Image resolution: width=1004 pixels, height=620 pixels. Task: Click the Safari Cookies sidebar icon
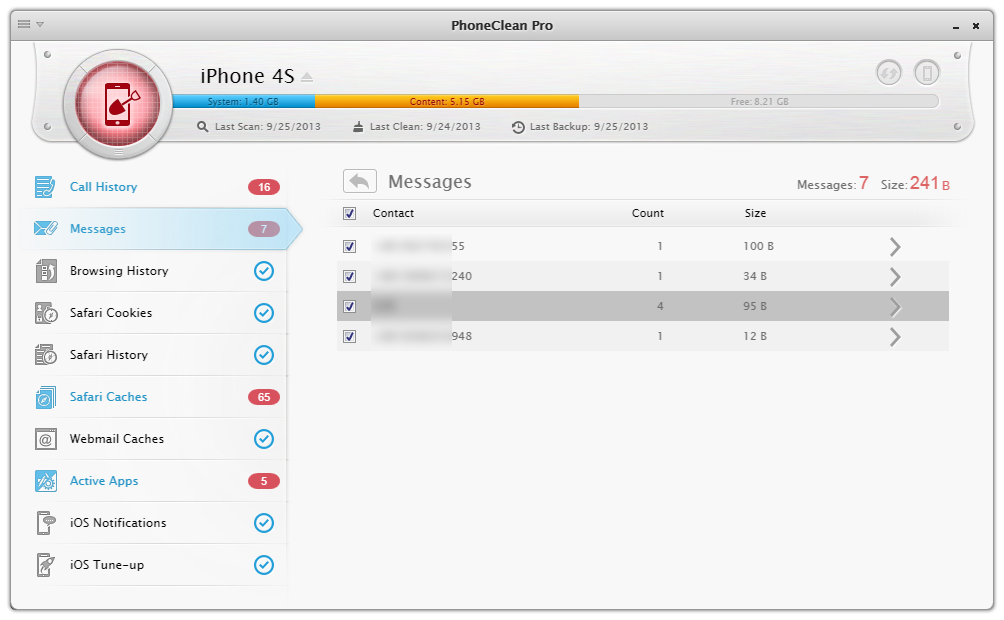coord(46,313)
